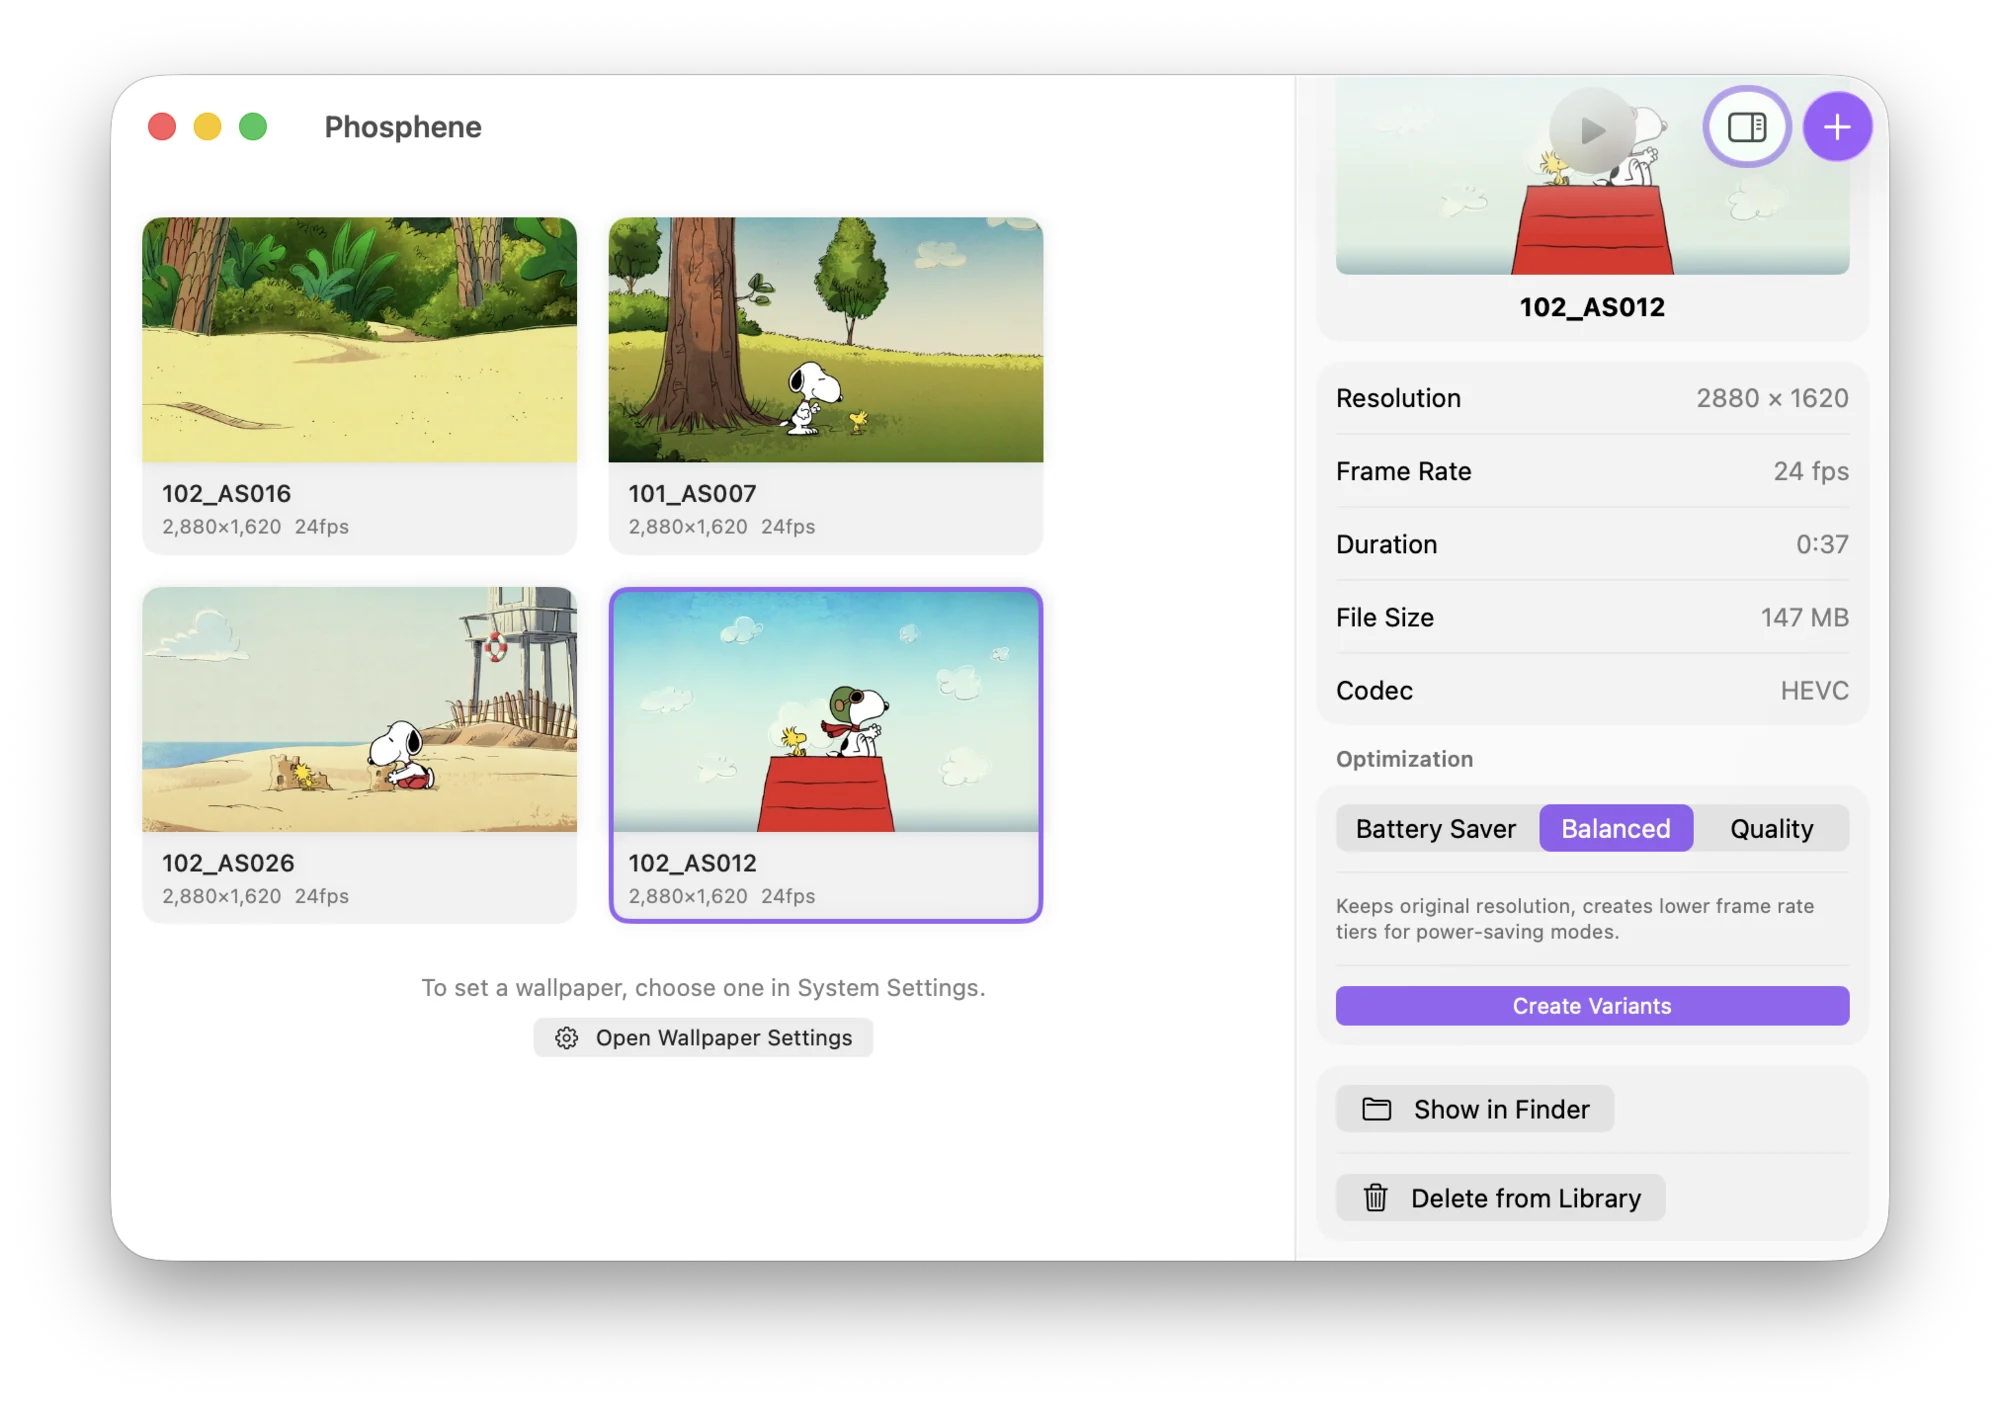Screen dimensions: 2000x1407
Task: Select Battery Saver optimization mode
Action: pos(1436,828)
